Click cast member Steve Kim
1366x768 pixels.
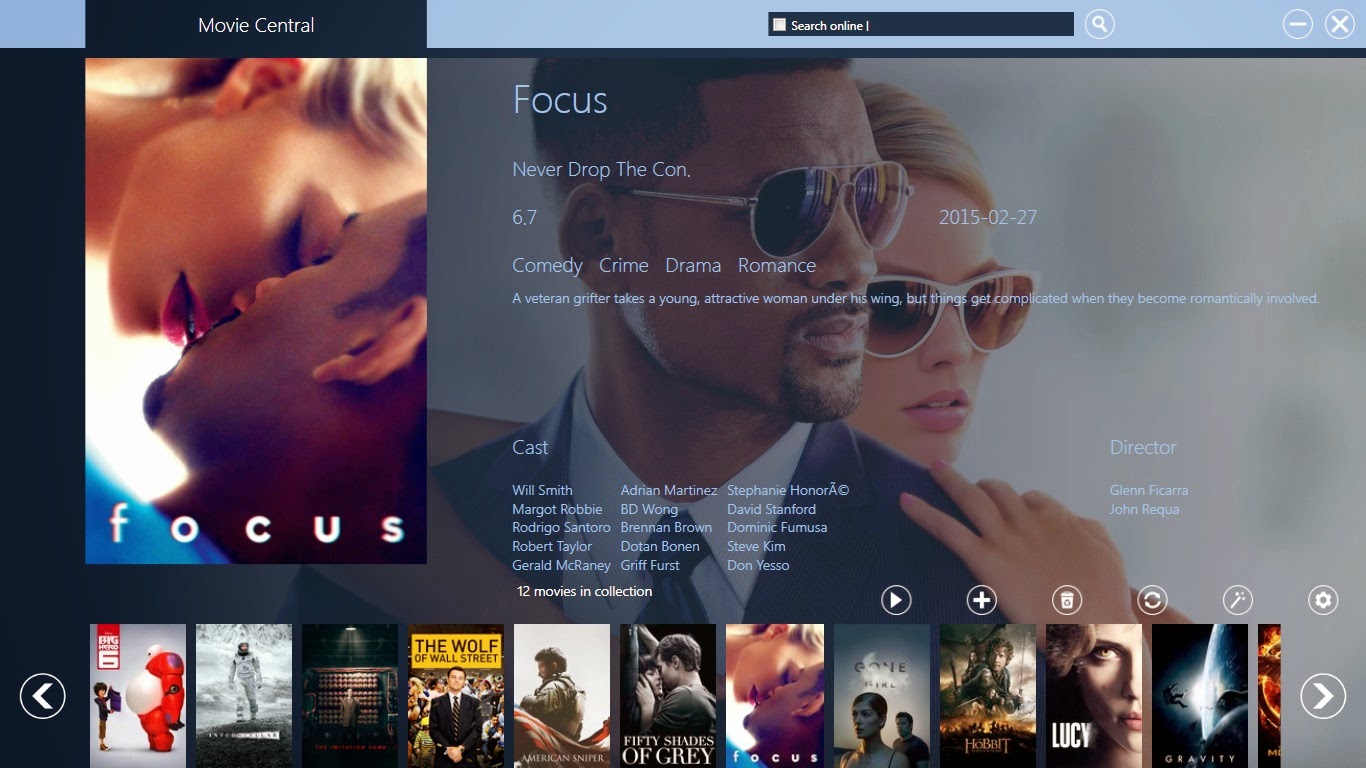[756, 546]
